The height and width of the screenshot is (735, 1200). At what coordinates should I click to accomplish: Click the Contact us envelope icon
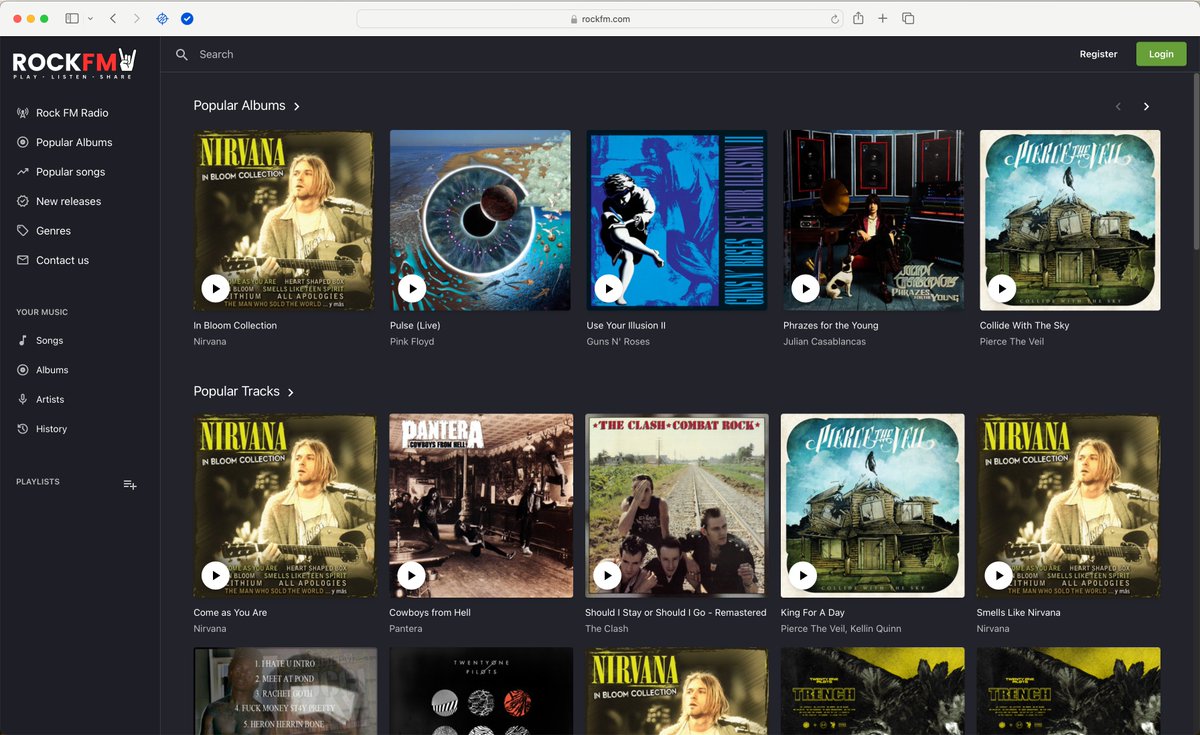click(23, 260)
